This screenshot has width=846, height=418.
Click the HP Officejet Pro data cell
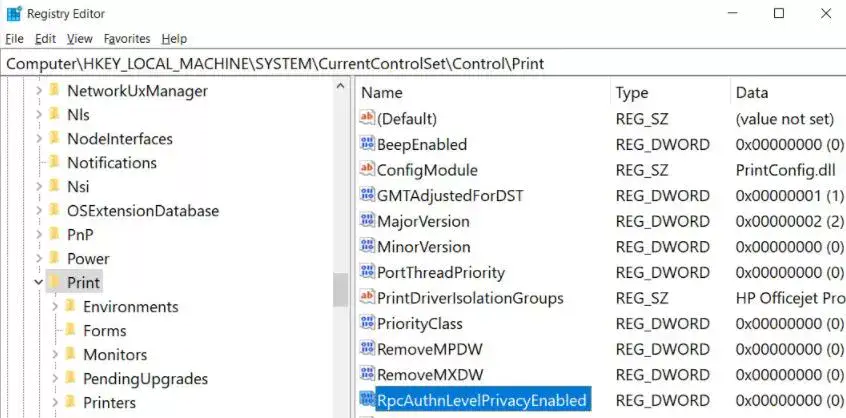point(790,298)
